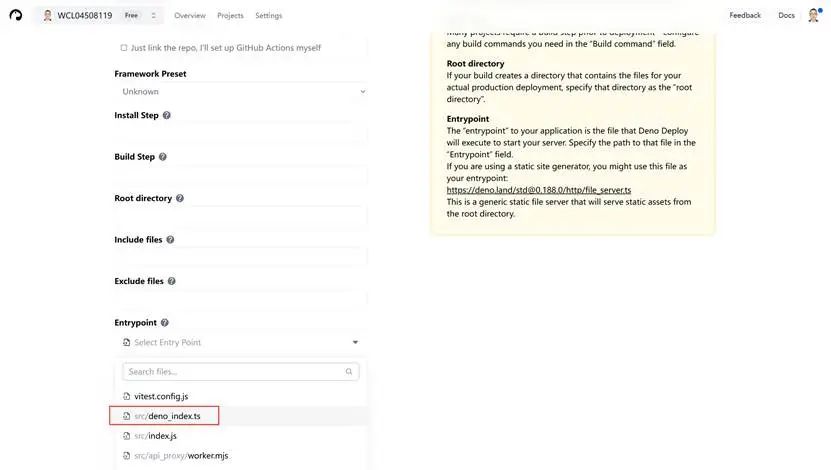Switch to the Projects tab
The image size is (831, 470).
coord(230,16)
